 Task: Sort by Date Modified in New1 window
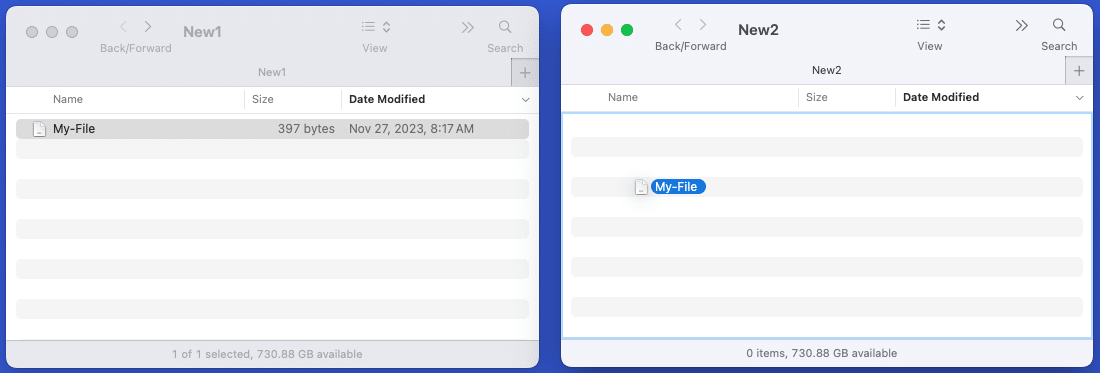tap(387, 100)
